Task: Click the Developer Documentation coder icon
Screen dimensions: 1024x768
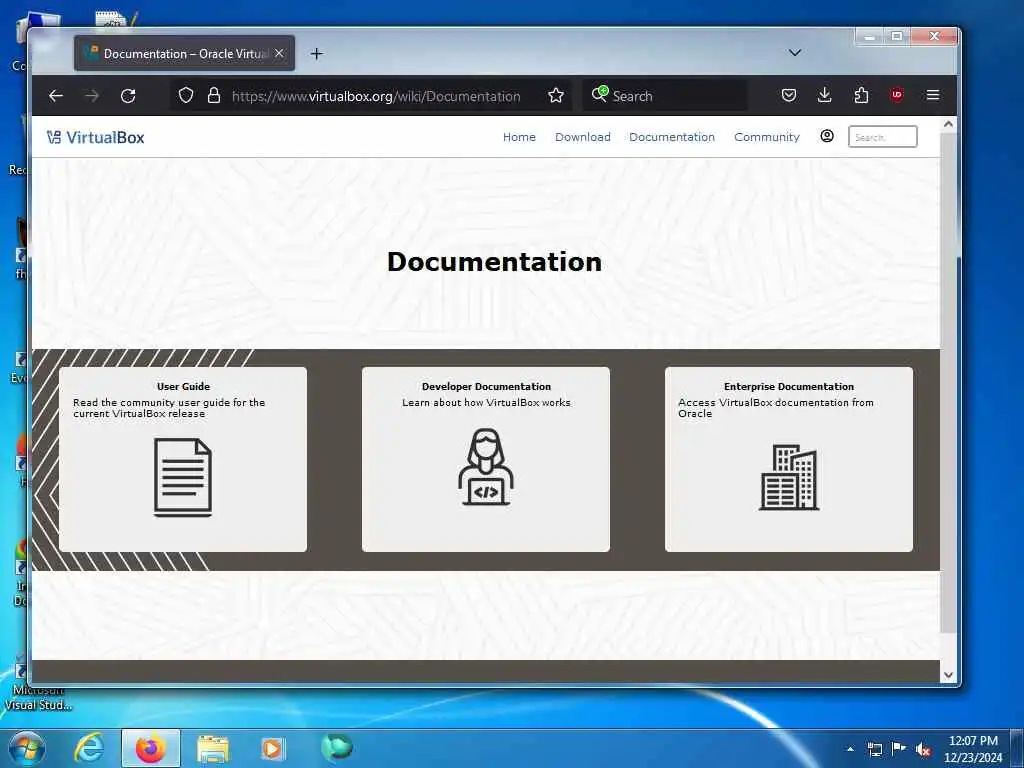Action: tap(486, 467)
